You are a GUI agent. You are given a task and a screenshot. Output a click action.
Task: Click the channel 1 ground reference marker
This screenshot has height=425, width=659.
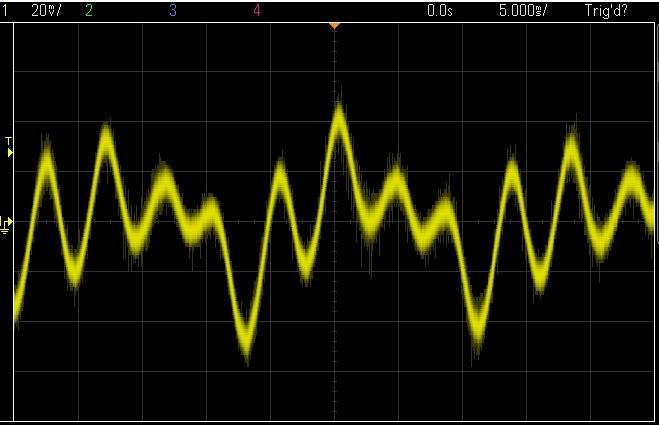coord(6,224)
